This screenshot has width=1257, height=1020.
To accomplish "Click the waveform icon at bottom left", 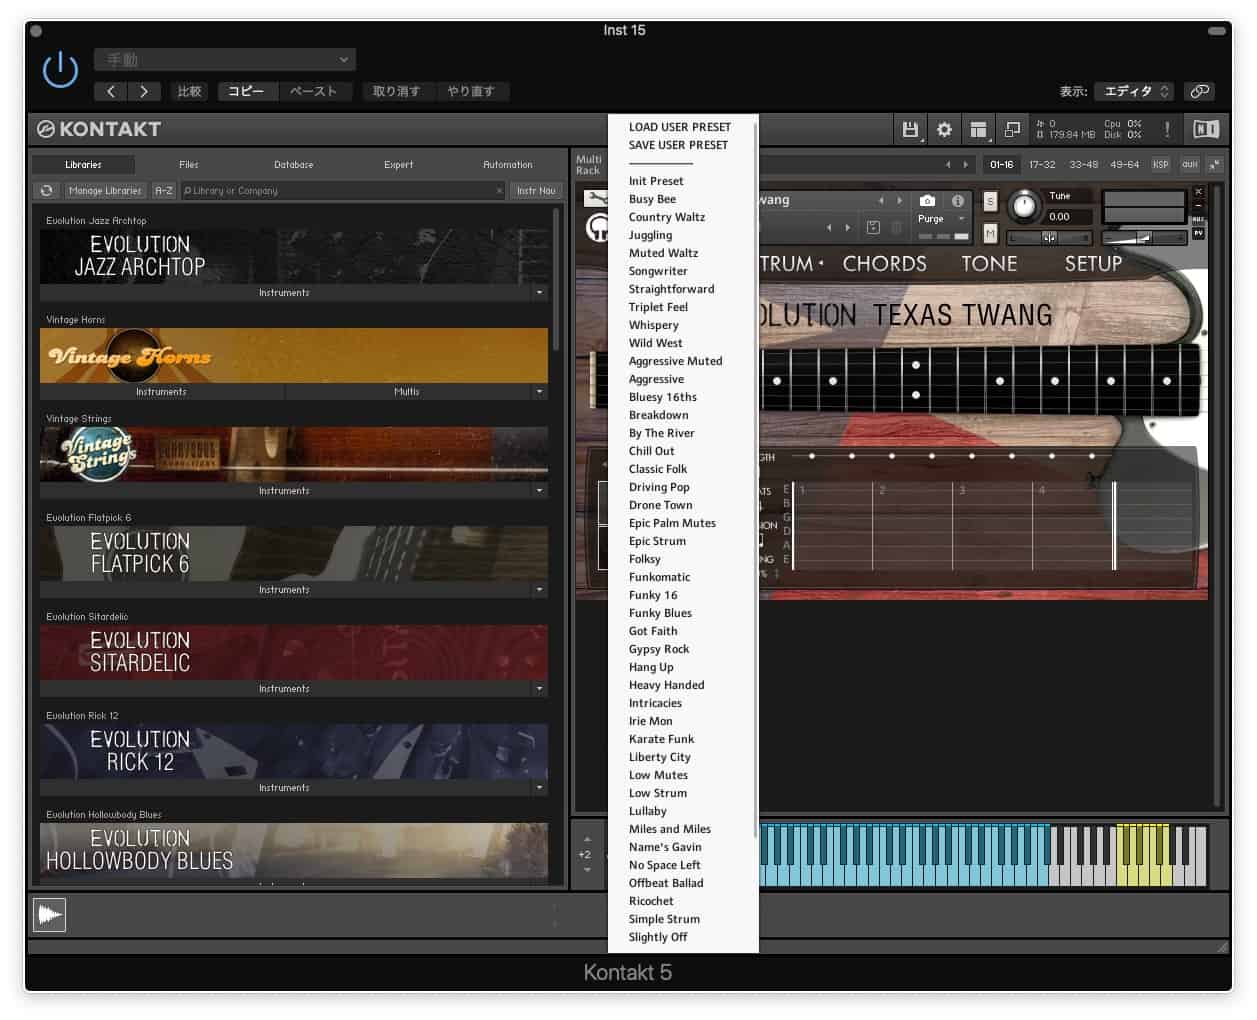I will point(49,914).
